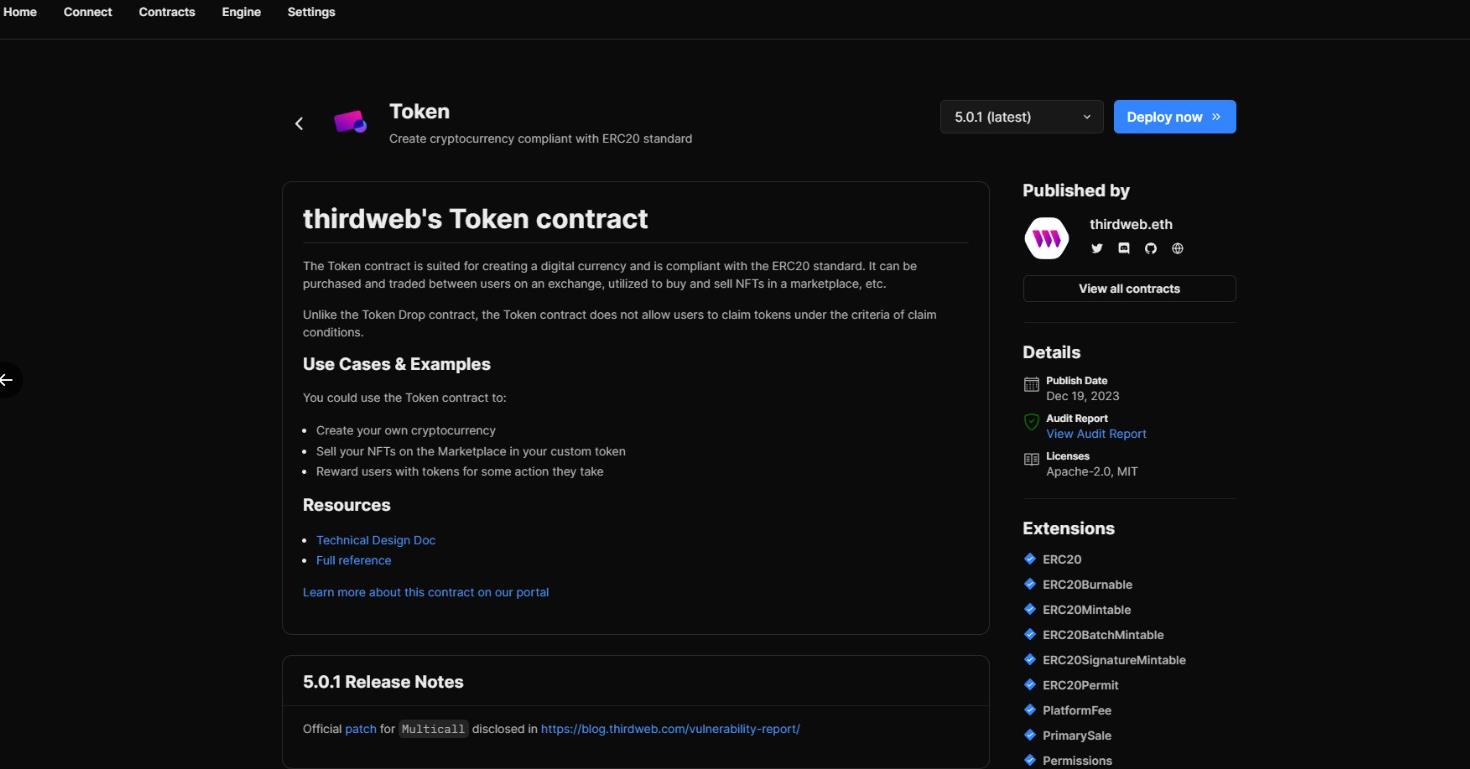Open the PlatformFee extension link
Image resolution: width=1470 pixels, height=769 pixels.
coord(1077,710)
